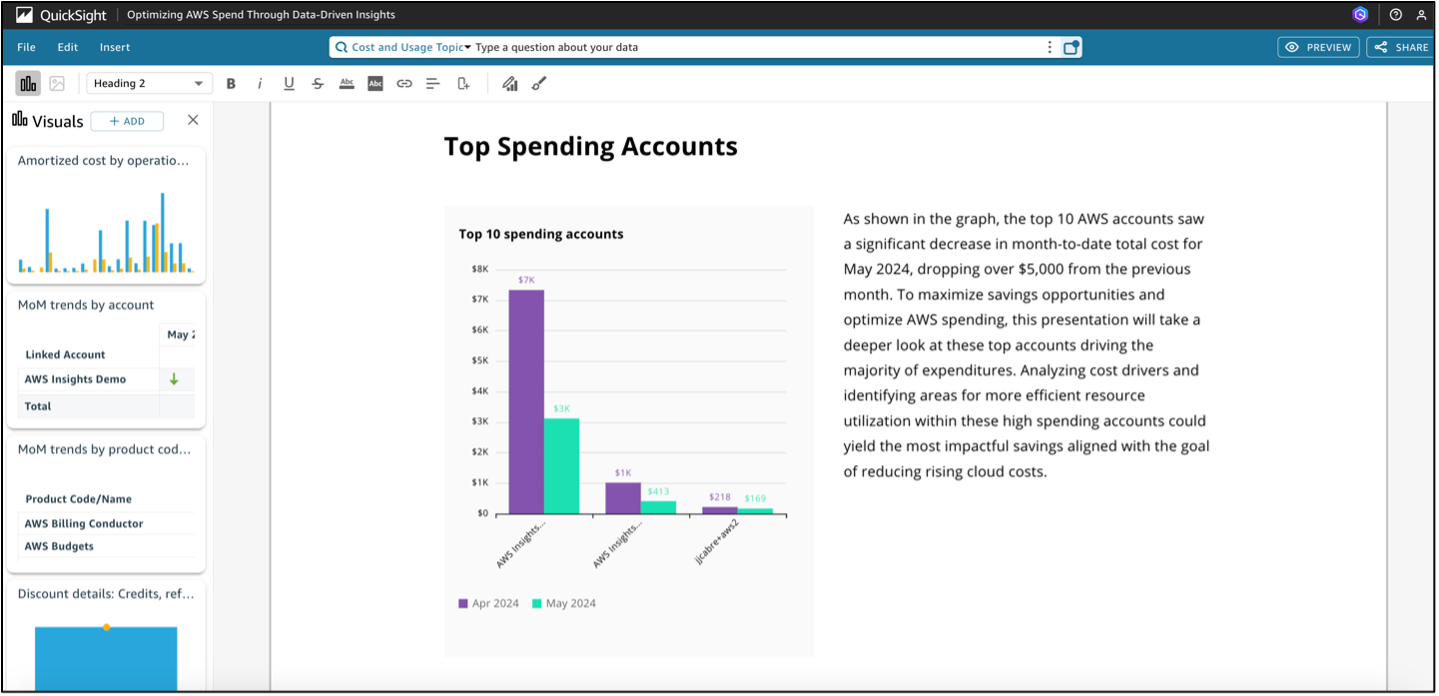
Task: Click the SHARE button
Action: pos(1402,47)
